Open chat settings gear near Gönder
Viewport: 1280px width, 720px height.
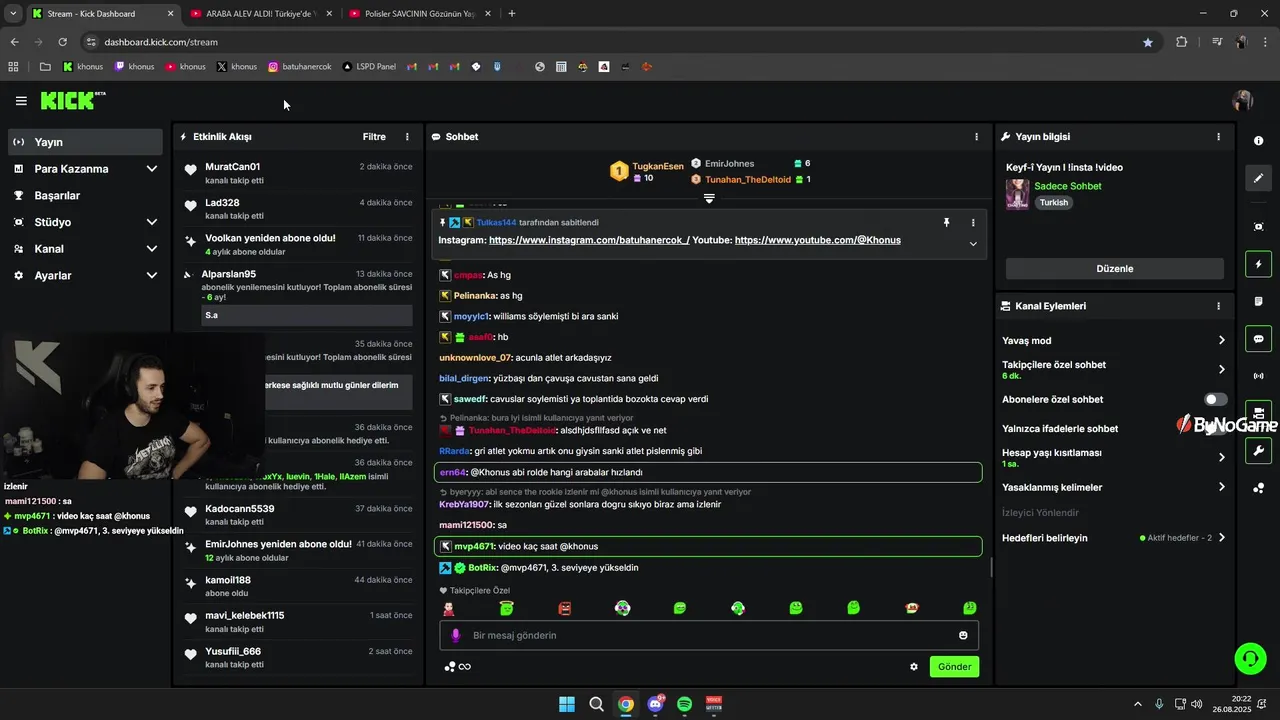(x=914, y=667)
